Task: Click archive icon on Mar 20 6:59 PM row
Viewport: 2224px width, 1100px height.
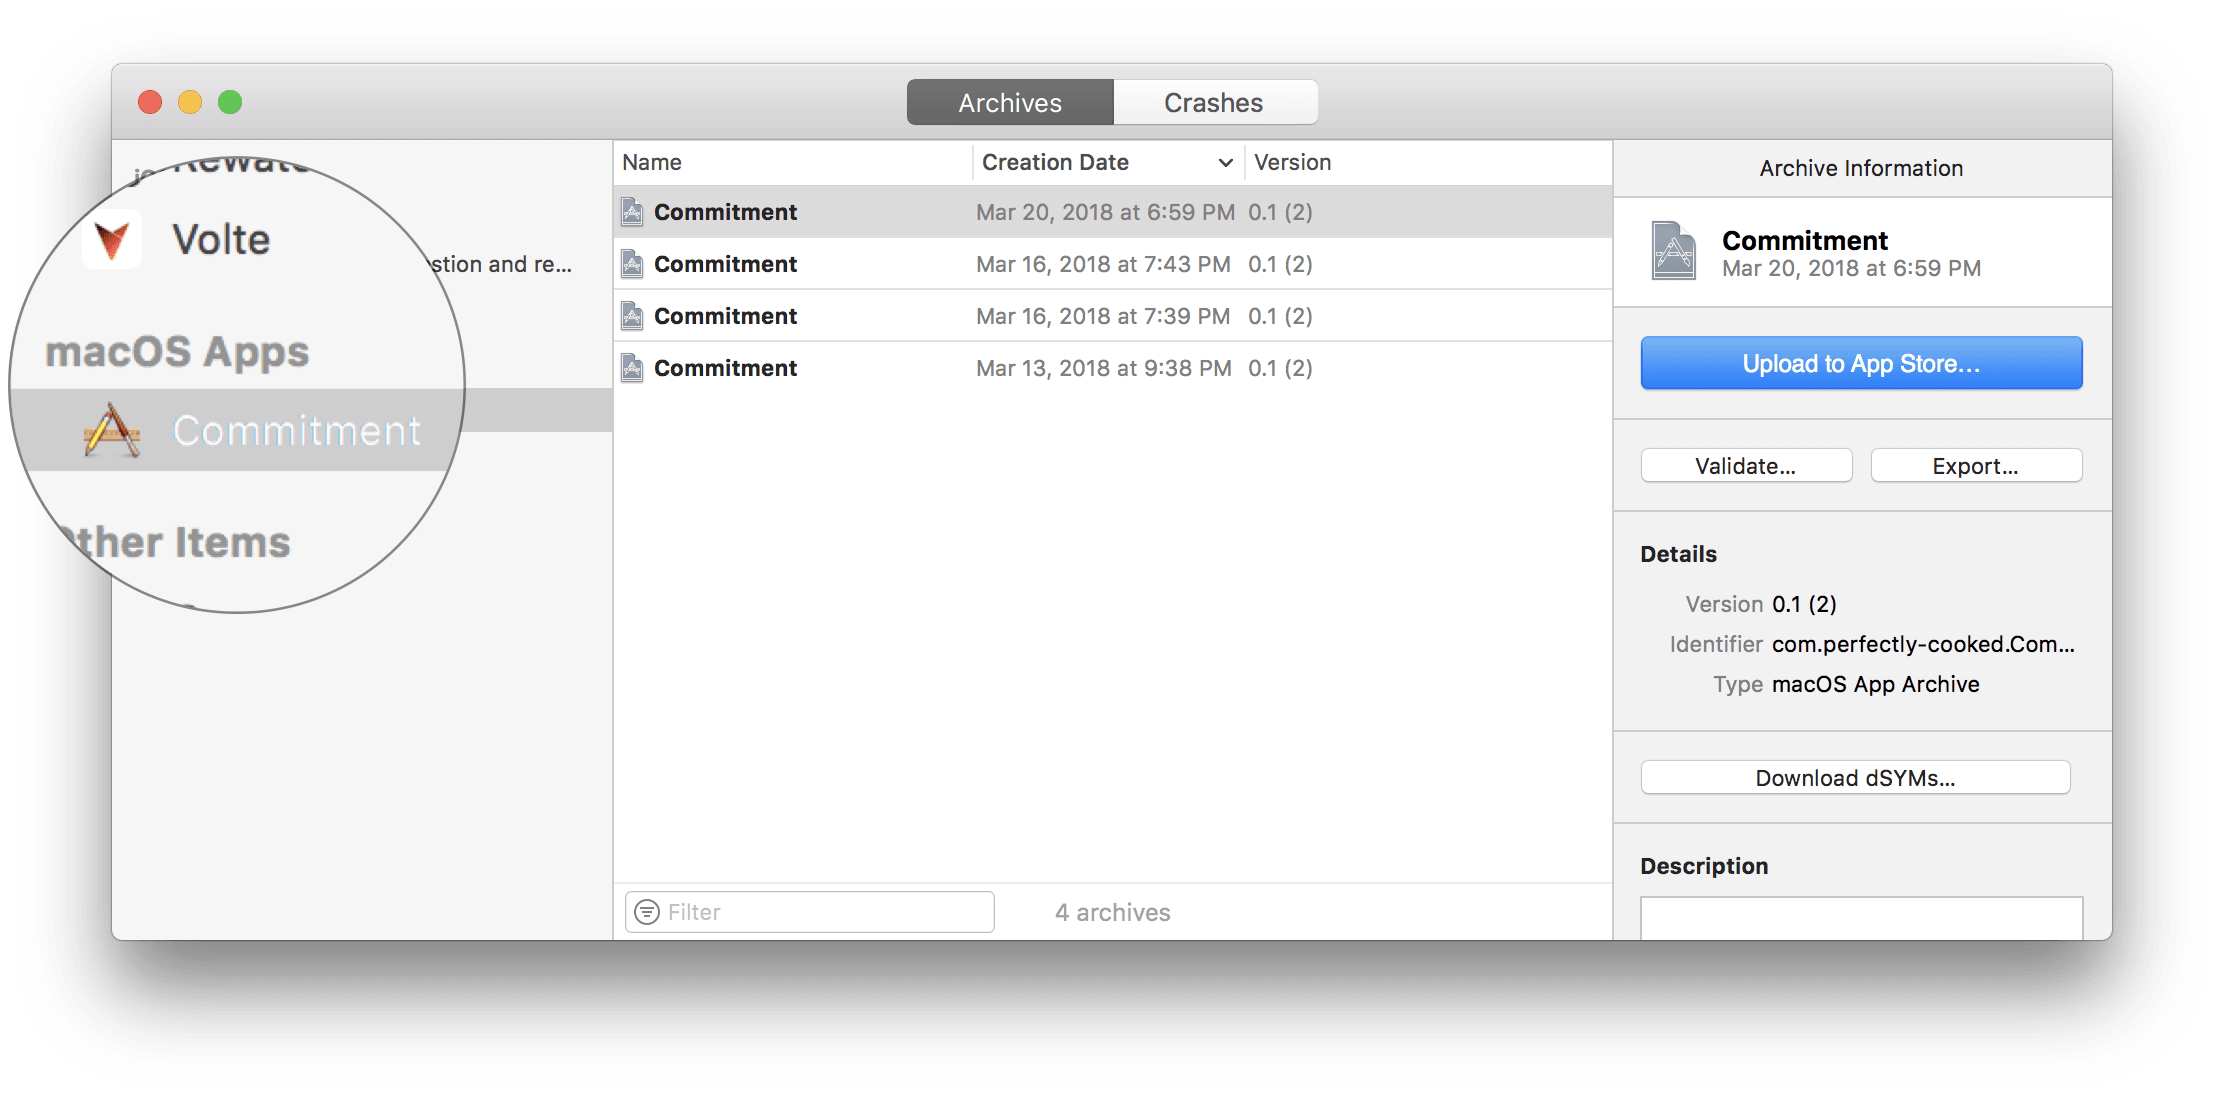Action: click(x=632, y=212)
